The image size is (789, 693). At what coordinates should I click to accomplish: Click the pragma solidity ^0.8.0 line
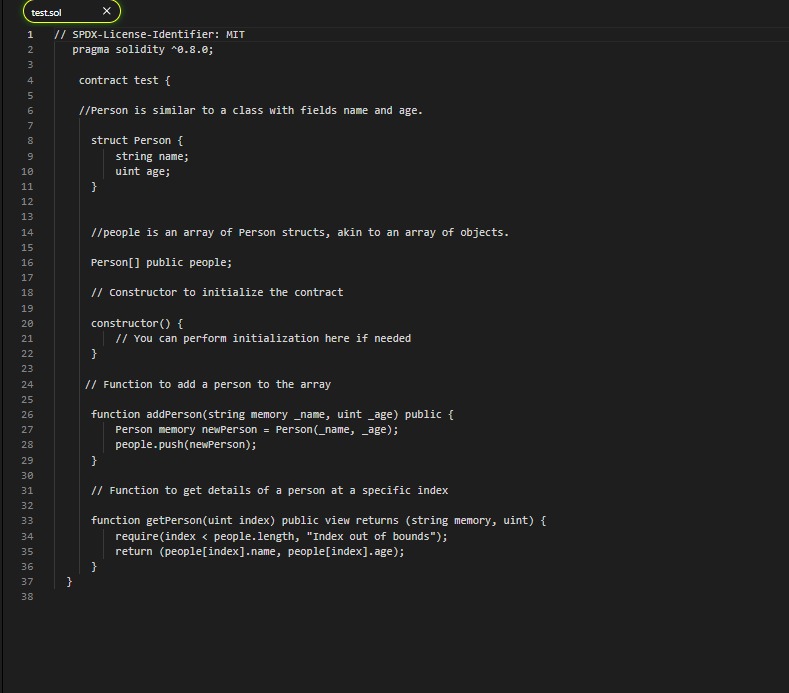[143, 50]
